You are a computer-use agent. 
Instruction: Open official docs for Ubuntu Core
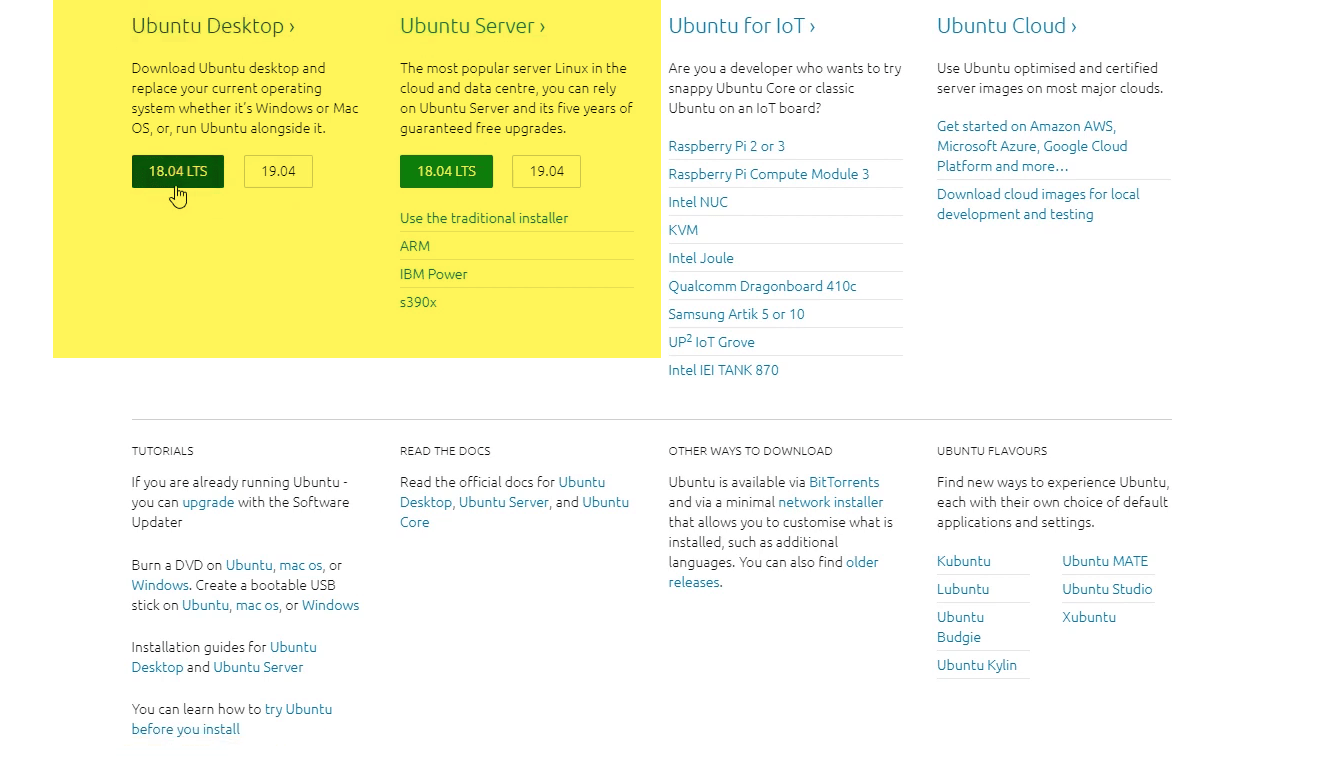[515, 512]
